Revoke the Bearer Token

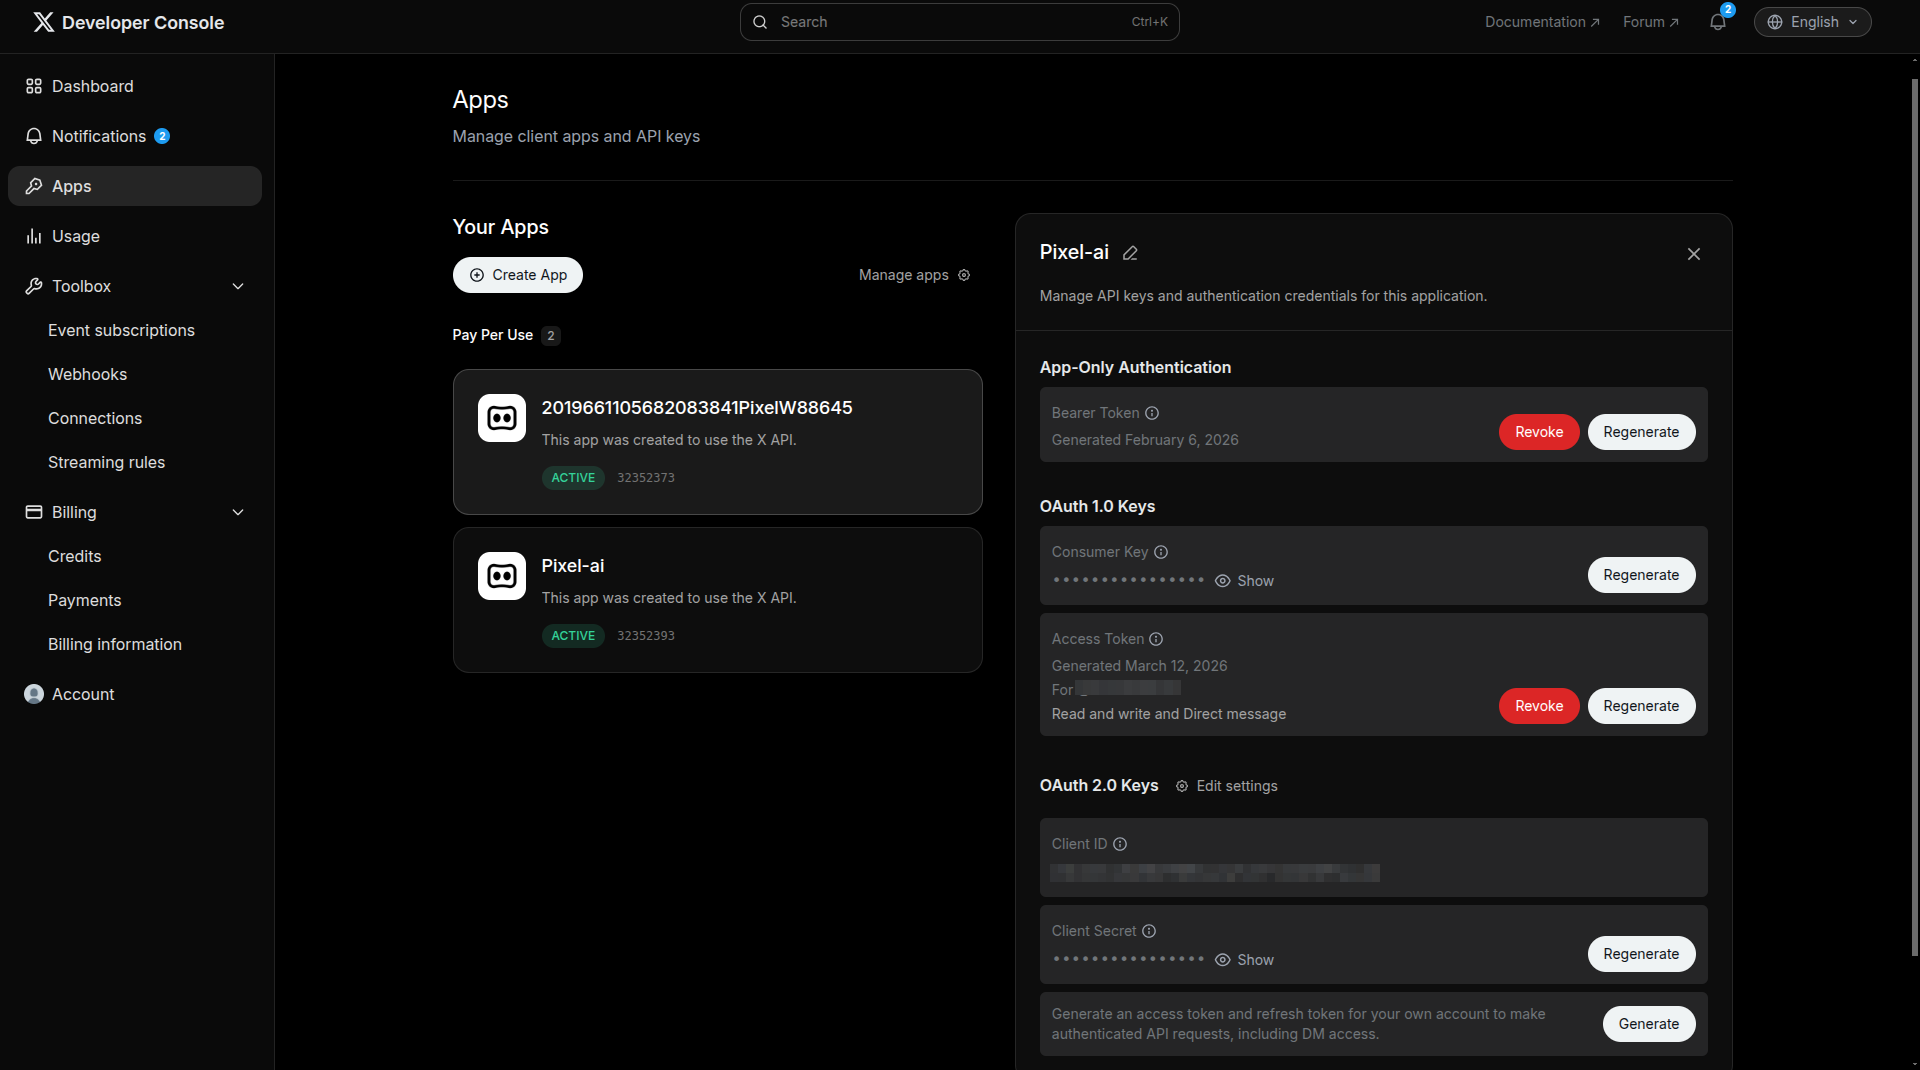[1539, 432]
